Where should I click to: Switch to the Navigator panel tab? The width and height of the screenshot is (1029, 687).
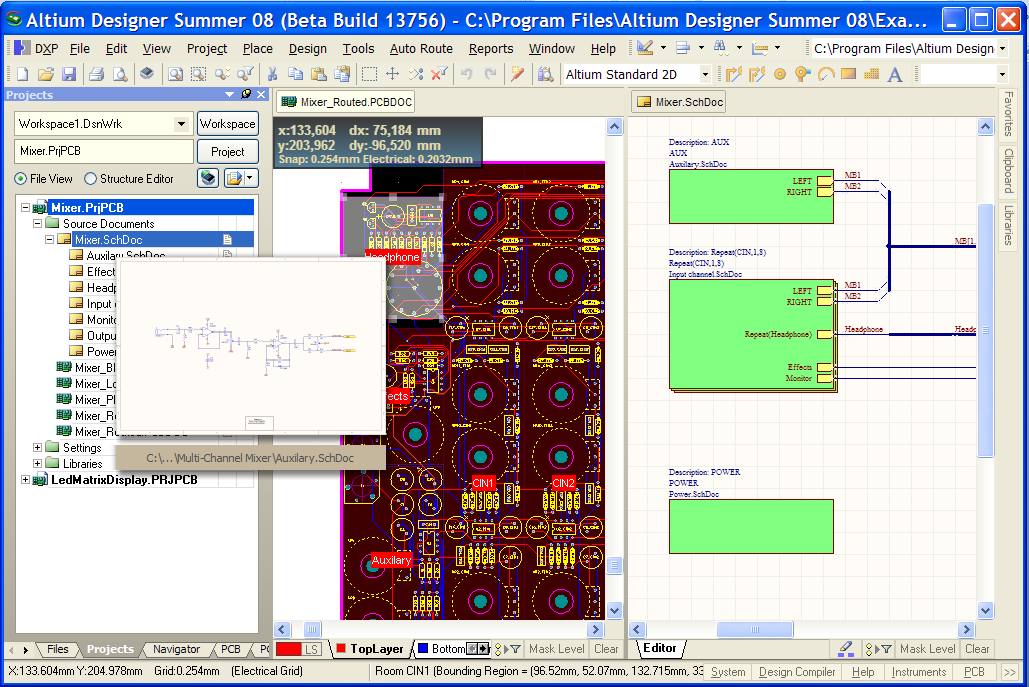pos(177,649)
